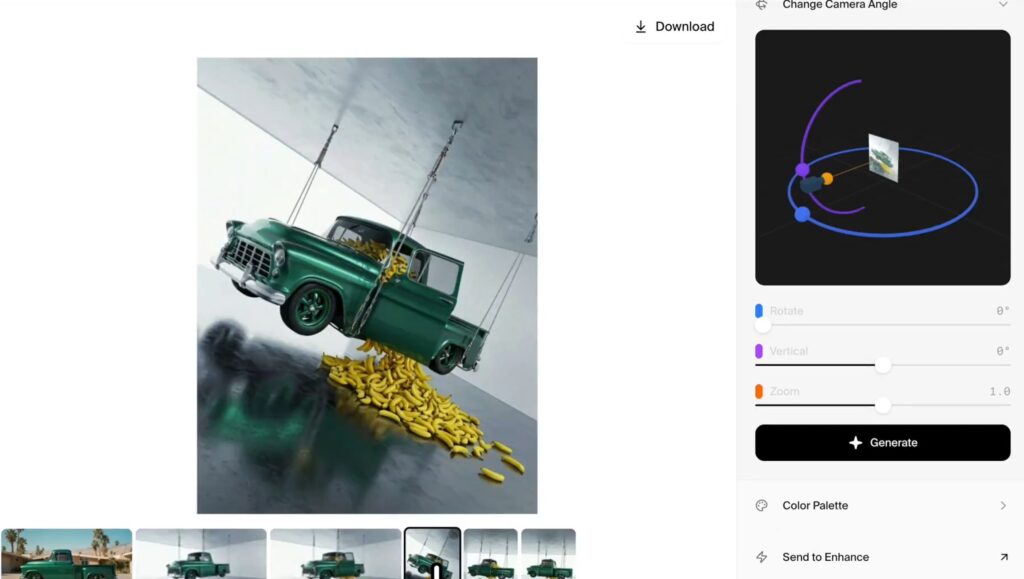This screenshot has height=579, width=1024.
Task: Expand the Color Palette chevron
Action: (1002, 506)
